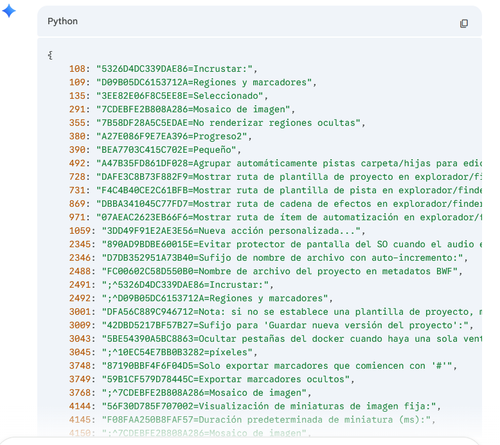
Task: Click line number 108 in code
Action: 77,69
